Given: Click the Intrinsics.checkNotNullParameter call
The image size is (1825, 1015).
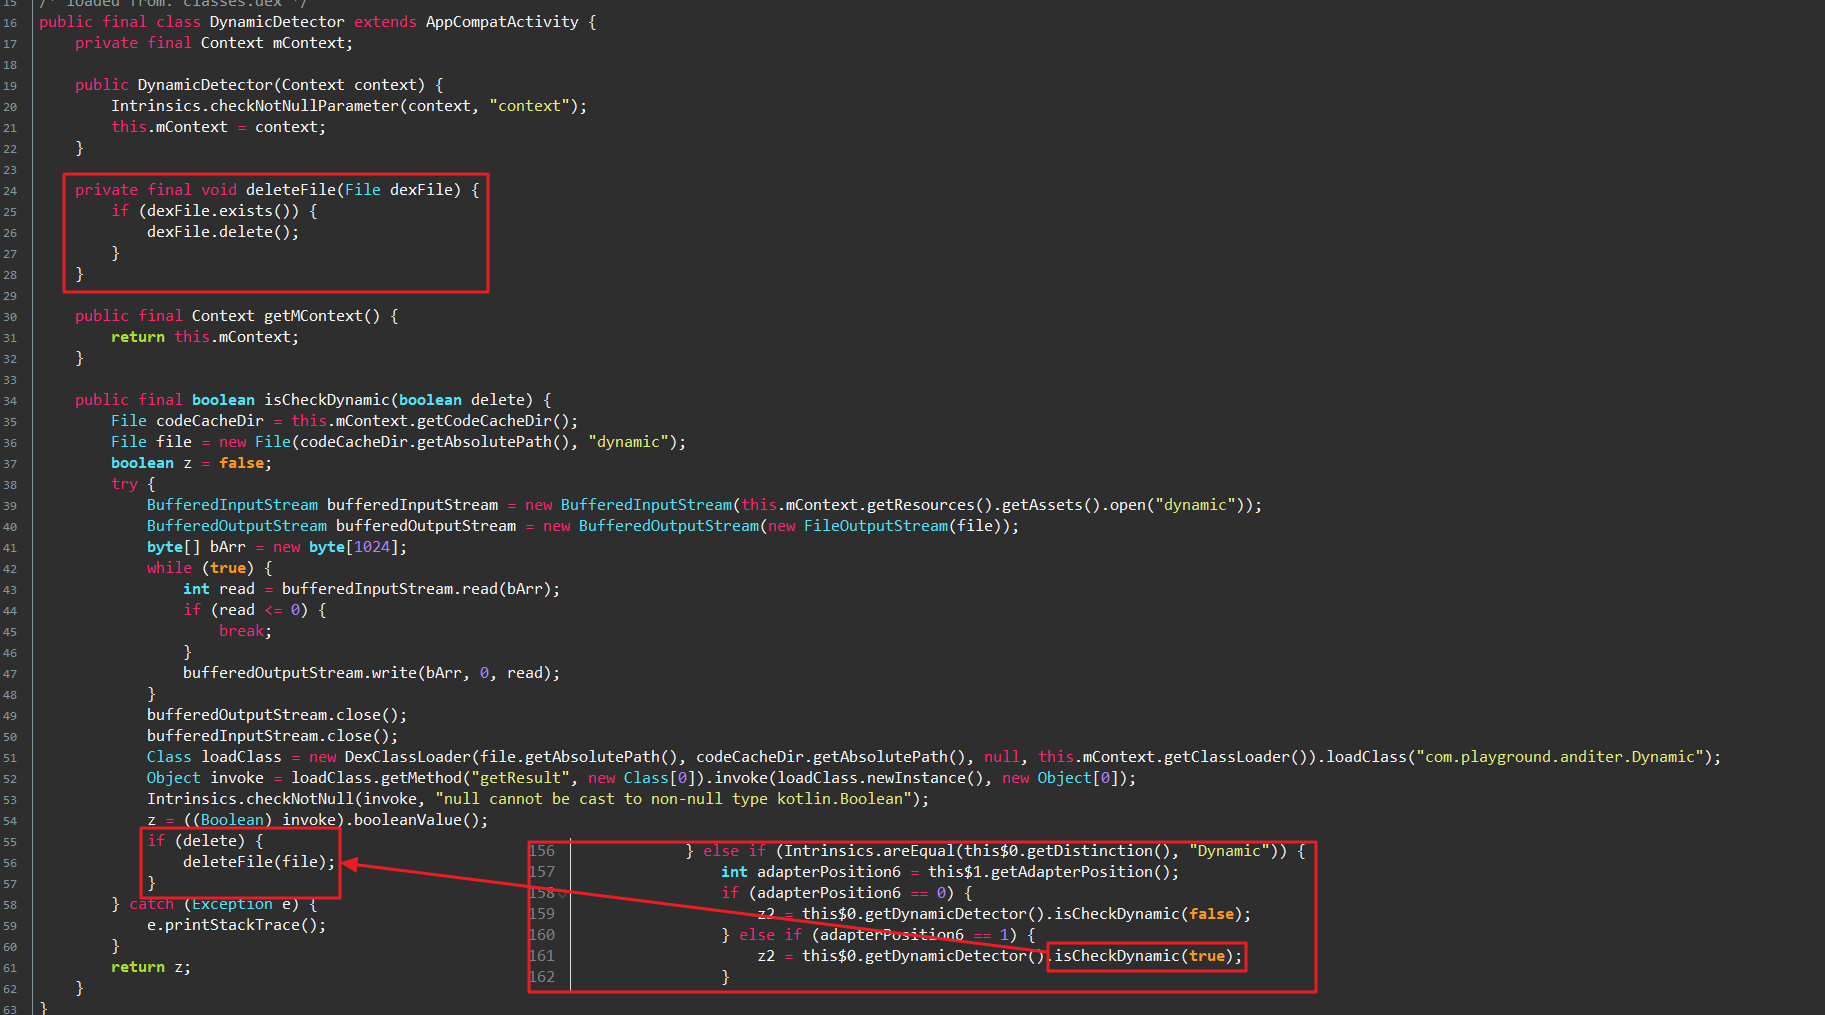Looking at the screenshot, I should tap(349, 106).
